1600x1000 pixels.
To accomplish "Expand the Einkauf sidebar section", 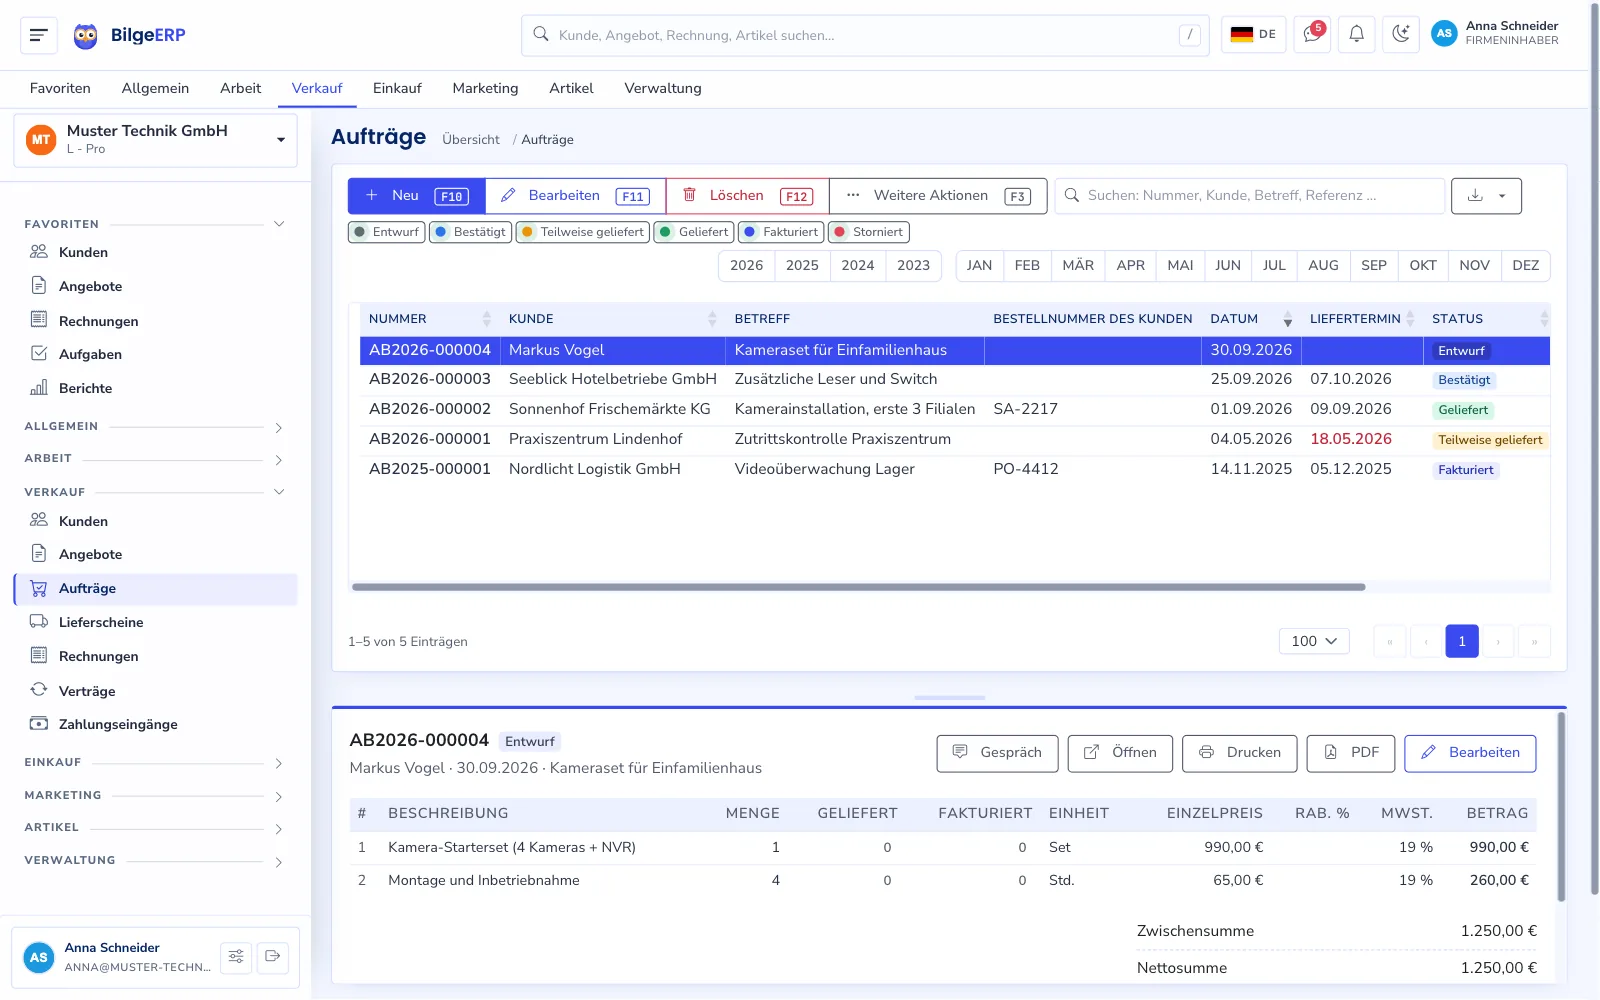I will (x=155, y=763).
